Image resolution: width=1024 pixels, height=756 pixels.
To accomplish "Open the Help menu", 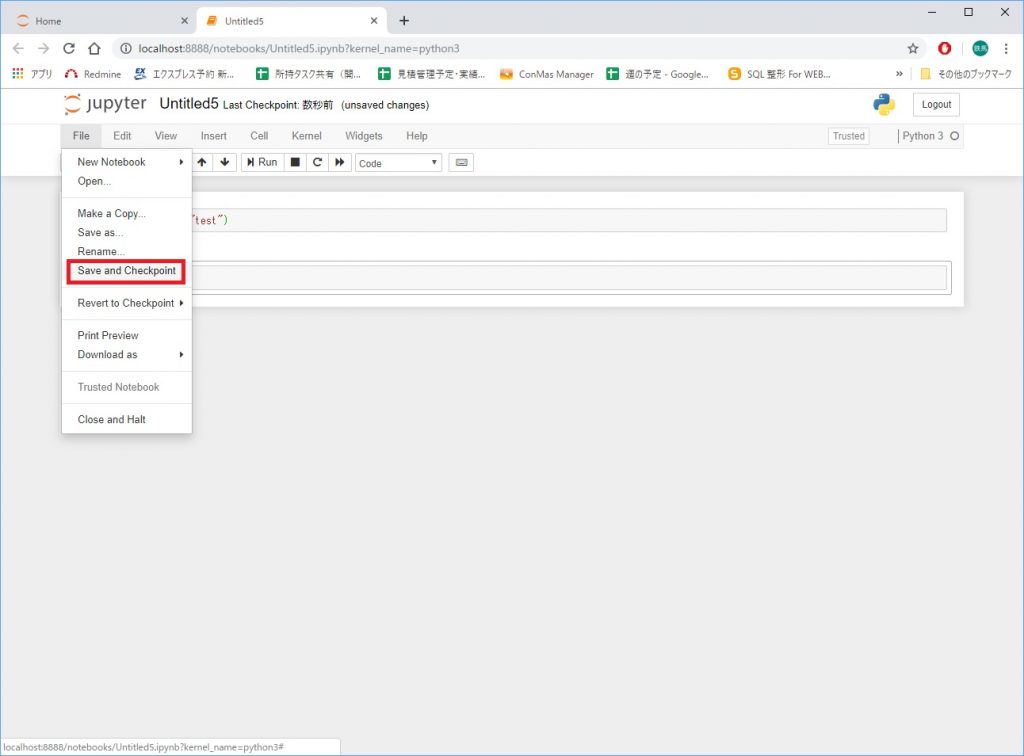I will [417, 136].
